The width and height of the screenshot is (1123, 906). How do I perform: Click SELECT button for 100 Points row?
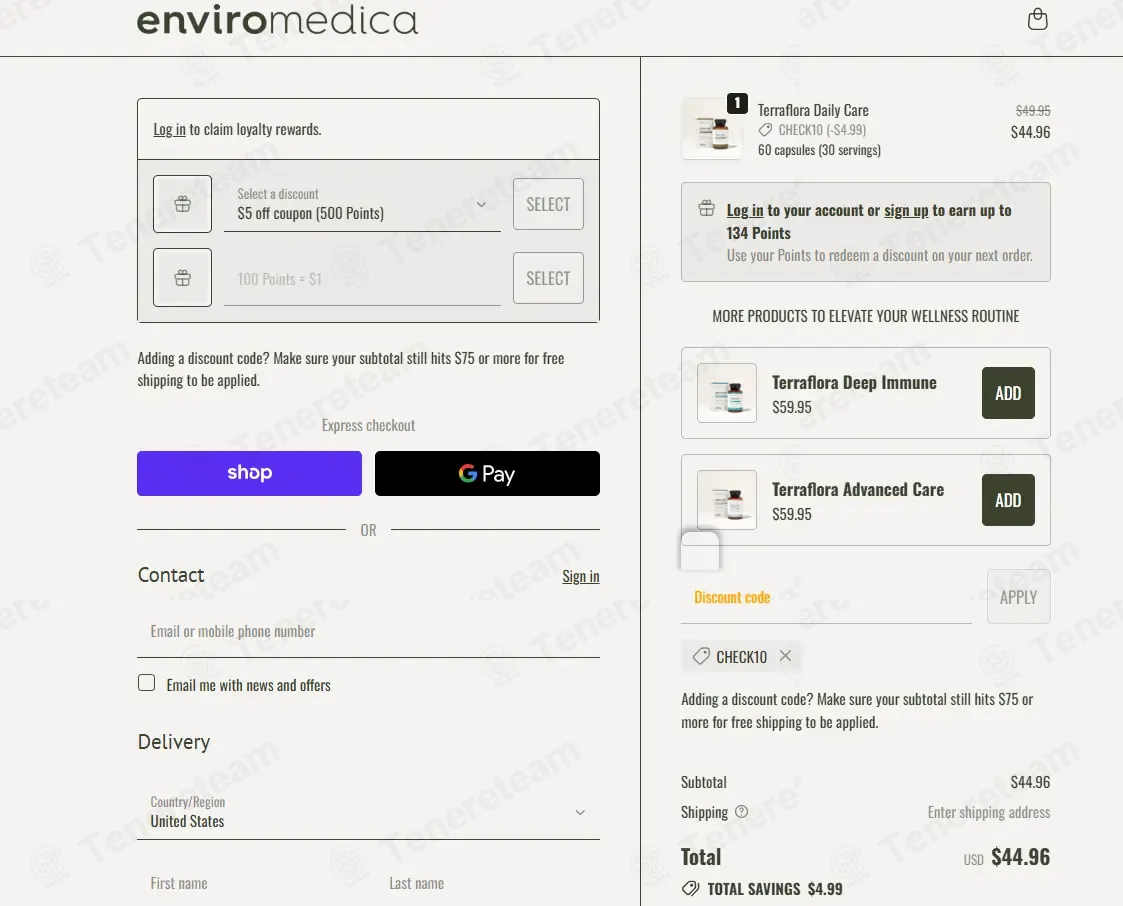(x=548, y=278)
